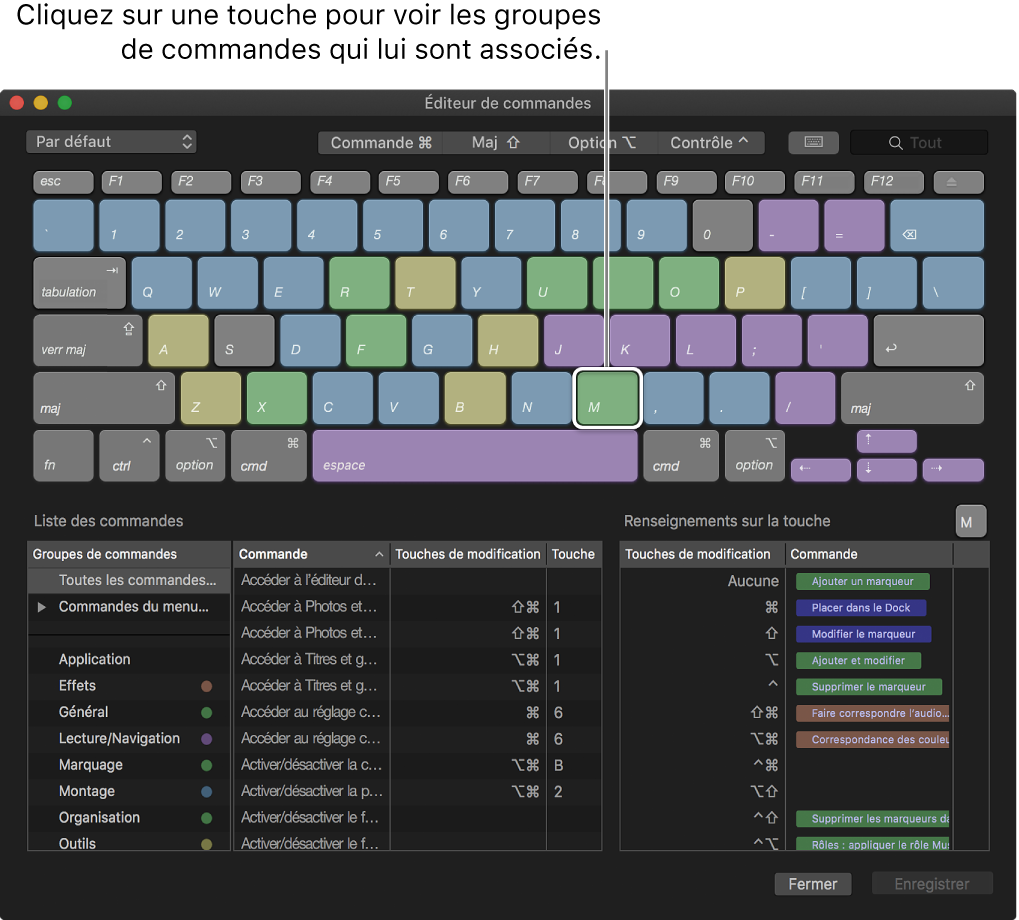The height and width of the screenshot is (920, 1019).
Task: Click the Touches de modification column header in command list
Action: tap(468, 554)
